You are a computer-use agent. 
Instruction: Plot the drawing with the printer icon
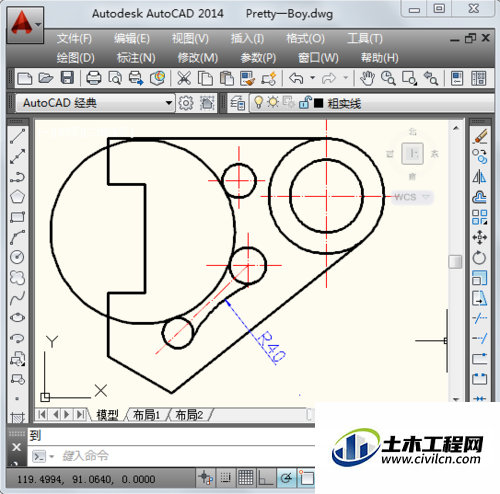pos(94,78)
